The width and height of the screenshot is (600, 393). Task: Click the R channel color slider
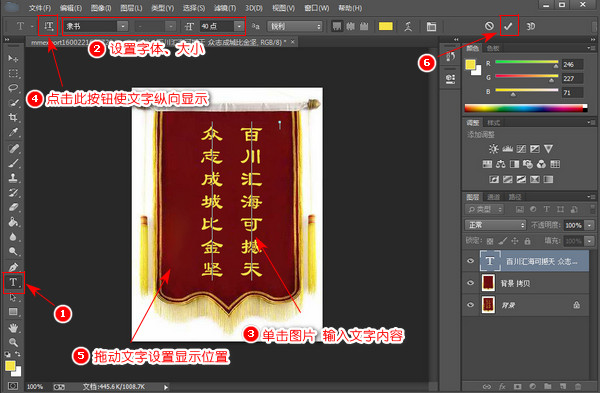527,62
